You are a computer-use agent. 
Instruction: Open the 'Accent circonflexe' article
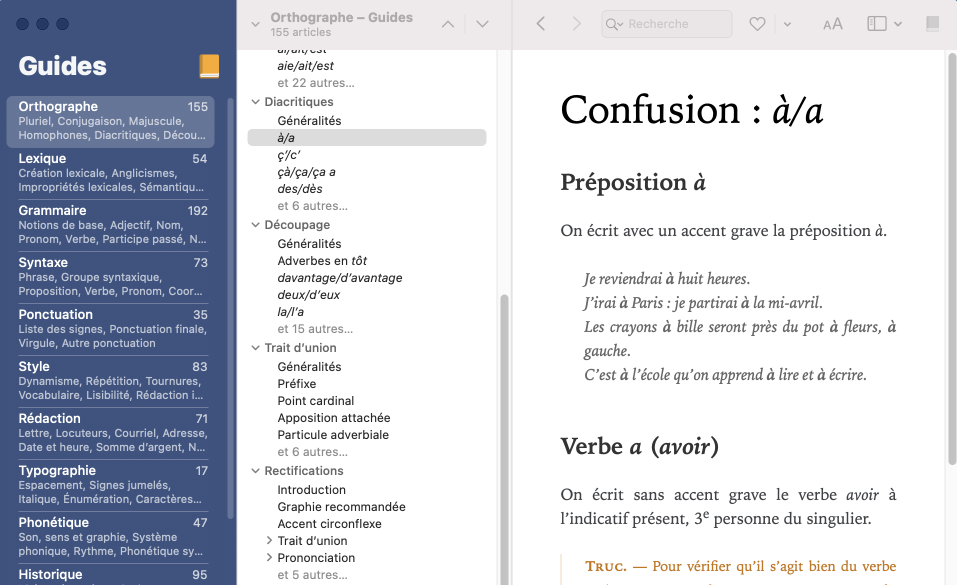(329, 524)
